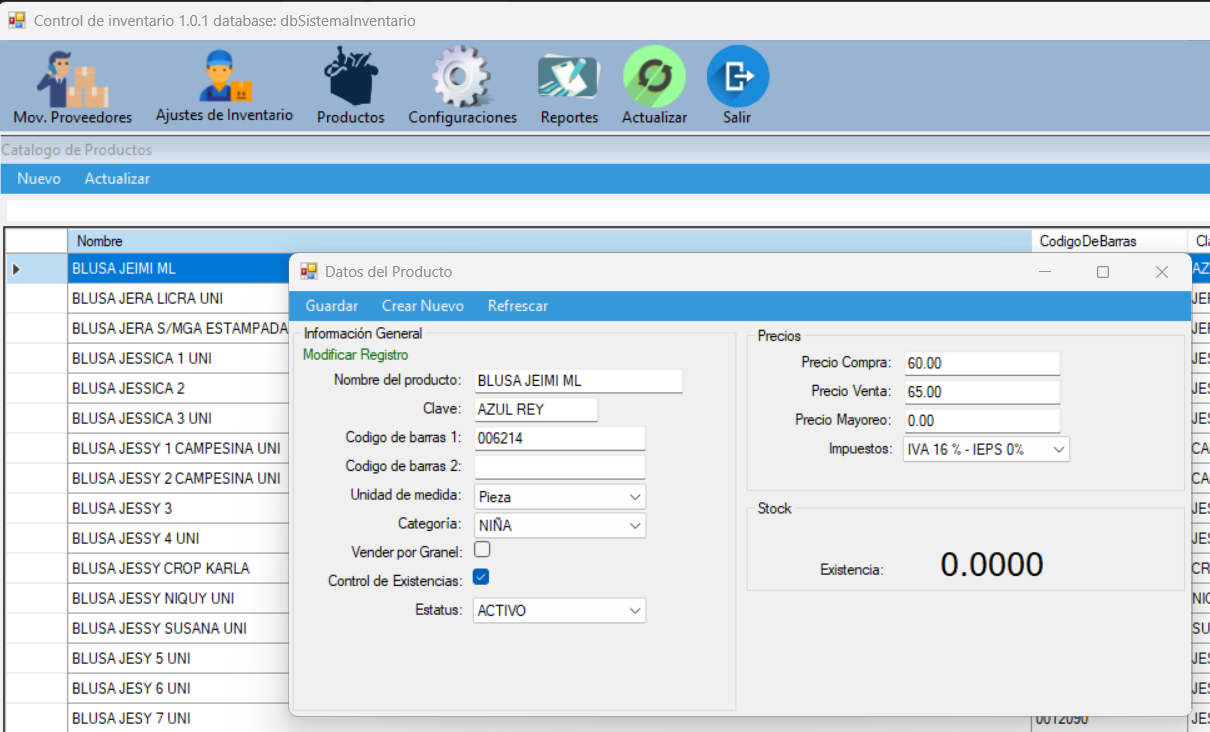Select the BLUSA JESSICA 2 row
1210x732 pixels.
(128, 388)
